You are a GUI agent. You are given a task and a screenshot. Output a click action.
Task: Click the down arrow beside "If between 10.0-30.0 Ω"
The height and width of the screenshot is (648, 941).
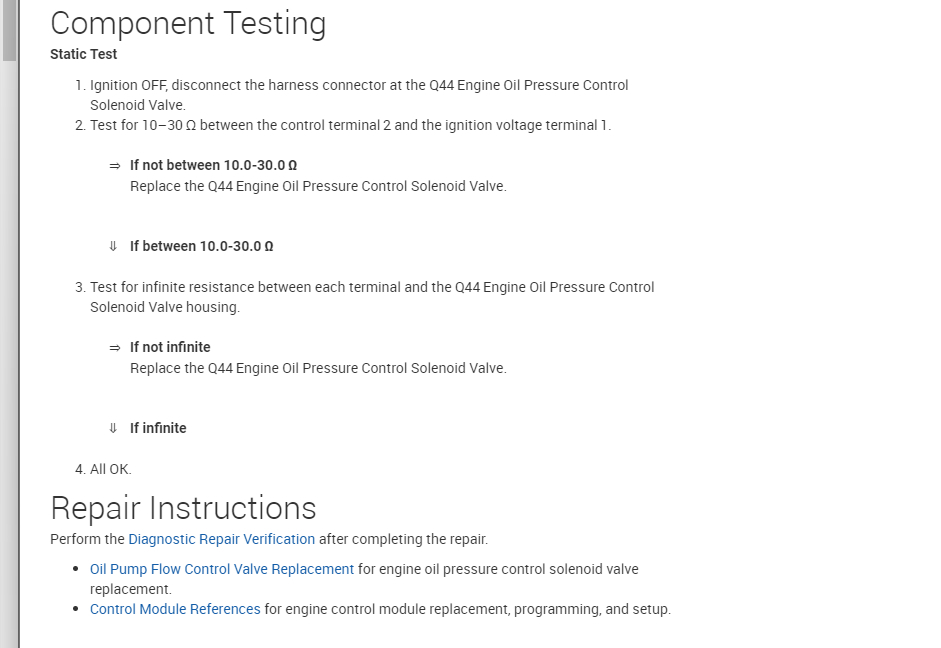pos(114,246)
